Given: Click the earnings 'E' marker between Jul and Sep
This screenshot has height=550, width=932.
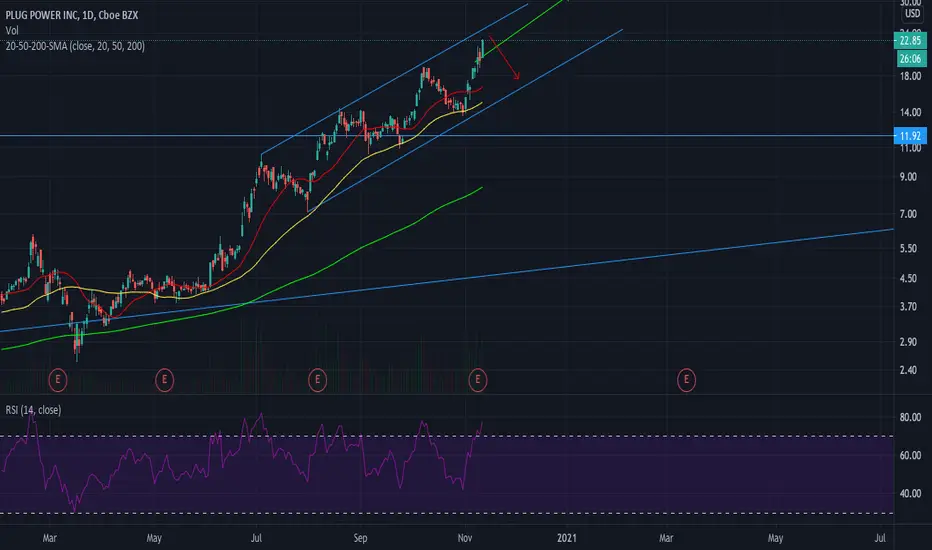Looking at the screenshot, I should (x=317, y=379).
